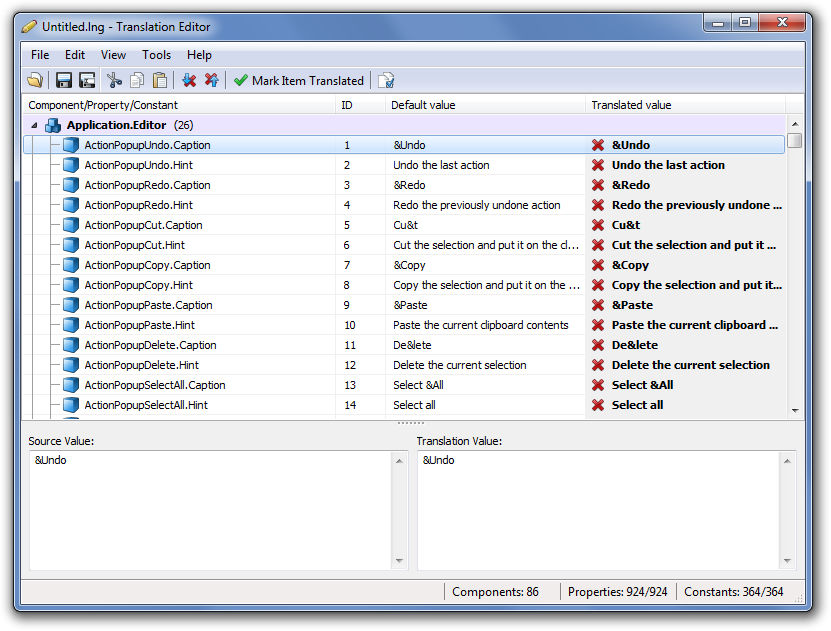Click inside the Translation Value text box
The width and height of the screenshot is (831, 631).
point(600,510)
